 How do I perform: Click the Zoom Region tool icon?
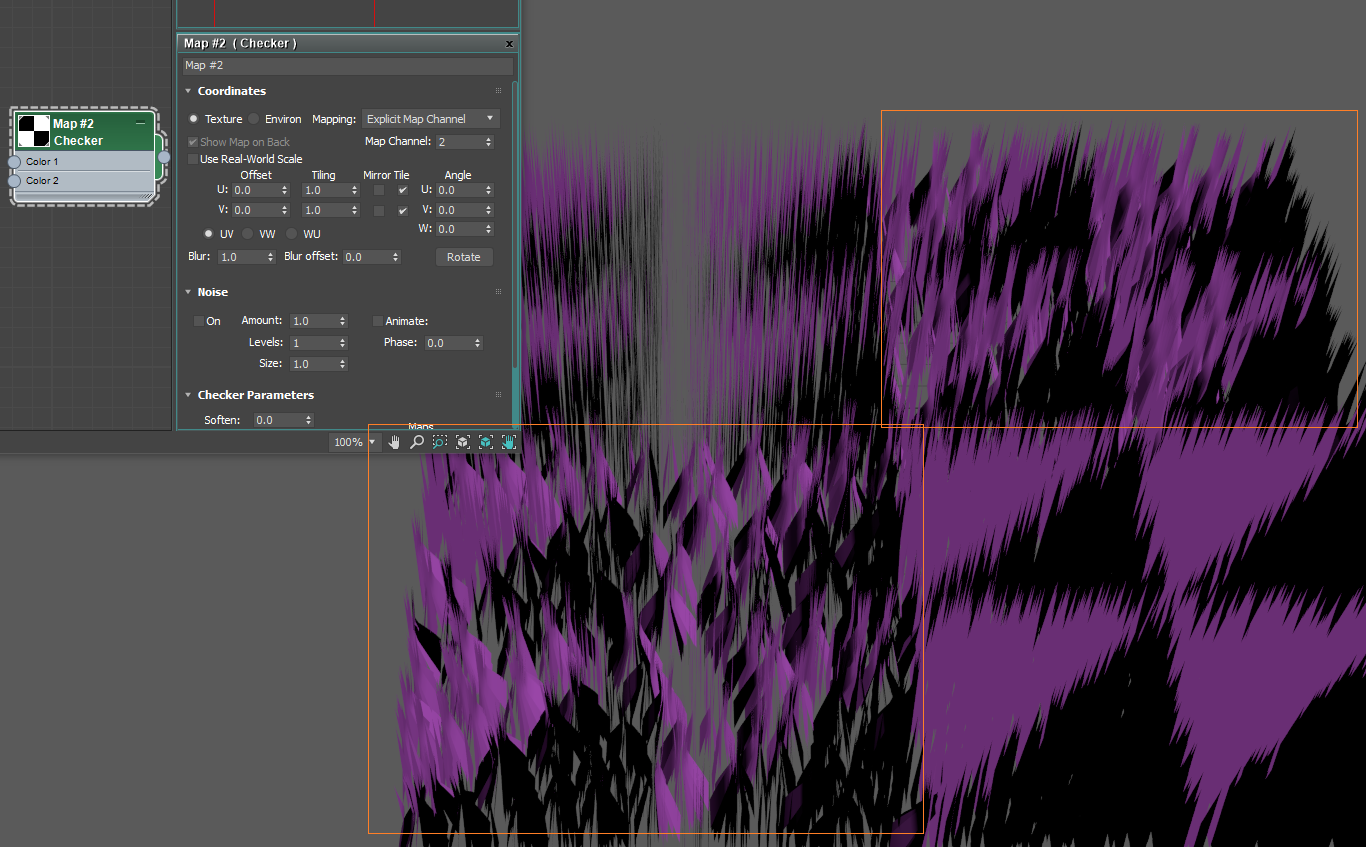440,442
